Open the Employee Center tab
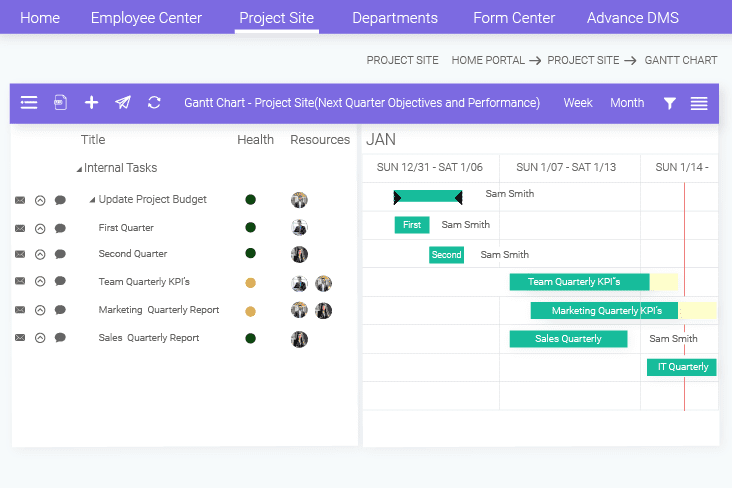Image resolution: width=732 pixels, height=488 pixels. click(x=146, y=18)
